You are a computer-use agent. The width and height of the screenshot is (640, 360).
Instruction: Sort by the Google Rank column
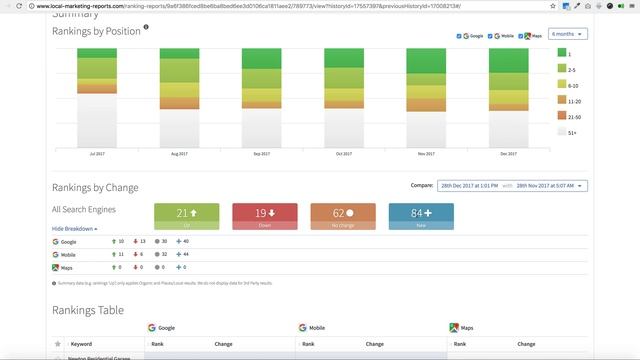point(157,344)
